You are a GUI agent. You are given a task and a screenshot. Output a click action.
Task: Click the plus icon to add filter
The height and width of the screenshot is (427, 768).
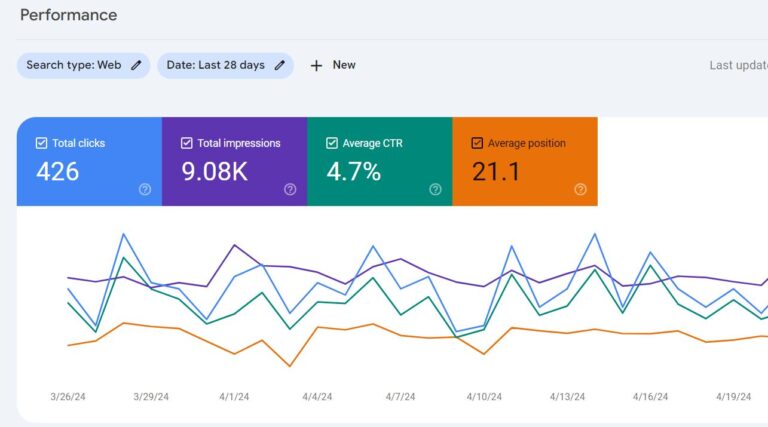click(x=316, y=65)
